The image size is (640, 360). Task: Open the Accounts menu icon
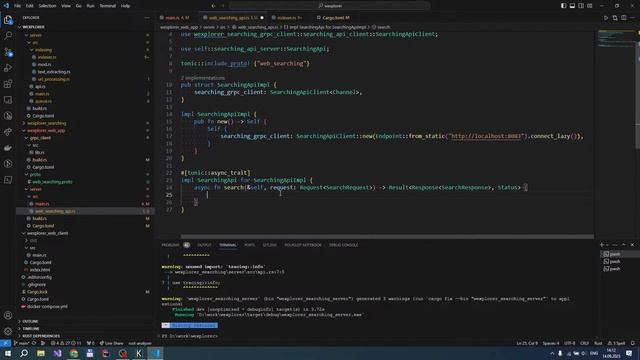coord(8,315)
